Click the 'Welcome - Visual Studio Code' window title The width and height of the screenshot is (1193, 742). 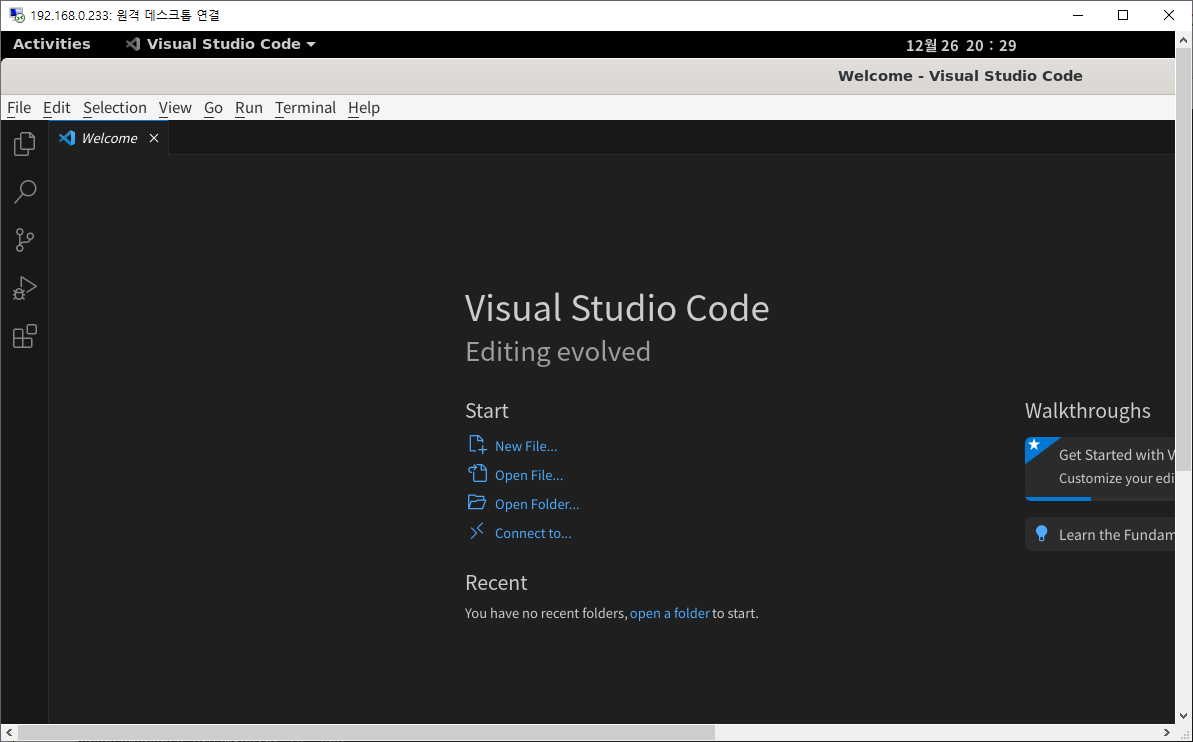tap(960, 76)
